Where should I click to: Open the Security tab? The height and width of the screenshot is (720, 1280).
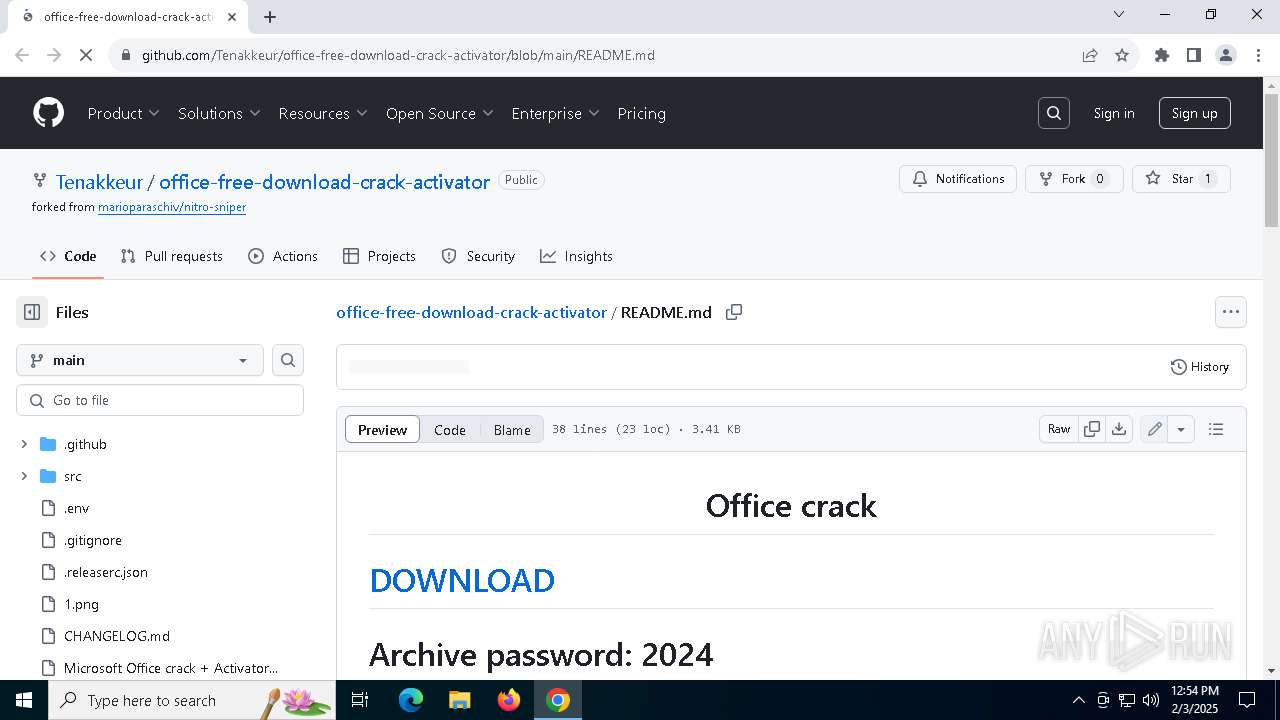[x=478, y=256]
